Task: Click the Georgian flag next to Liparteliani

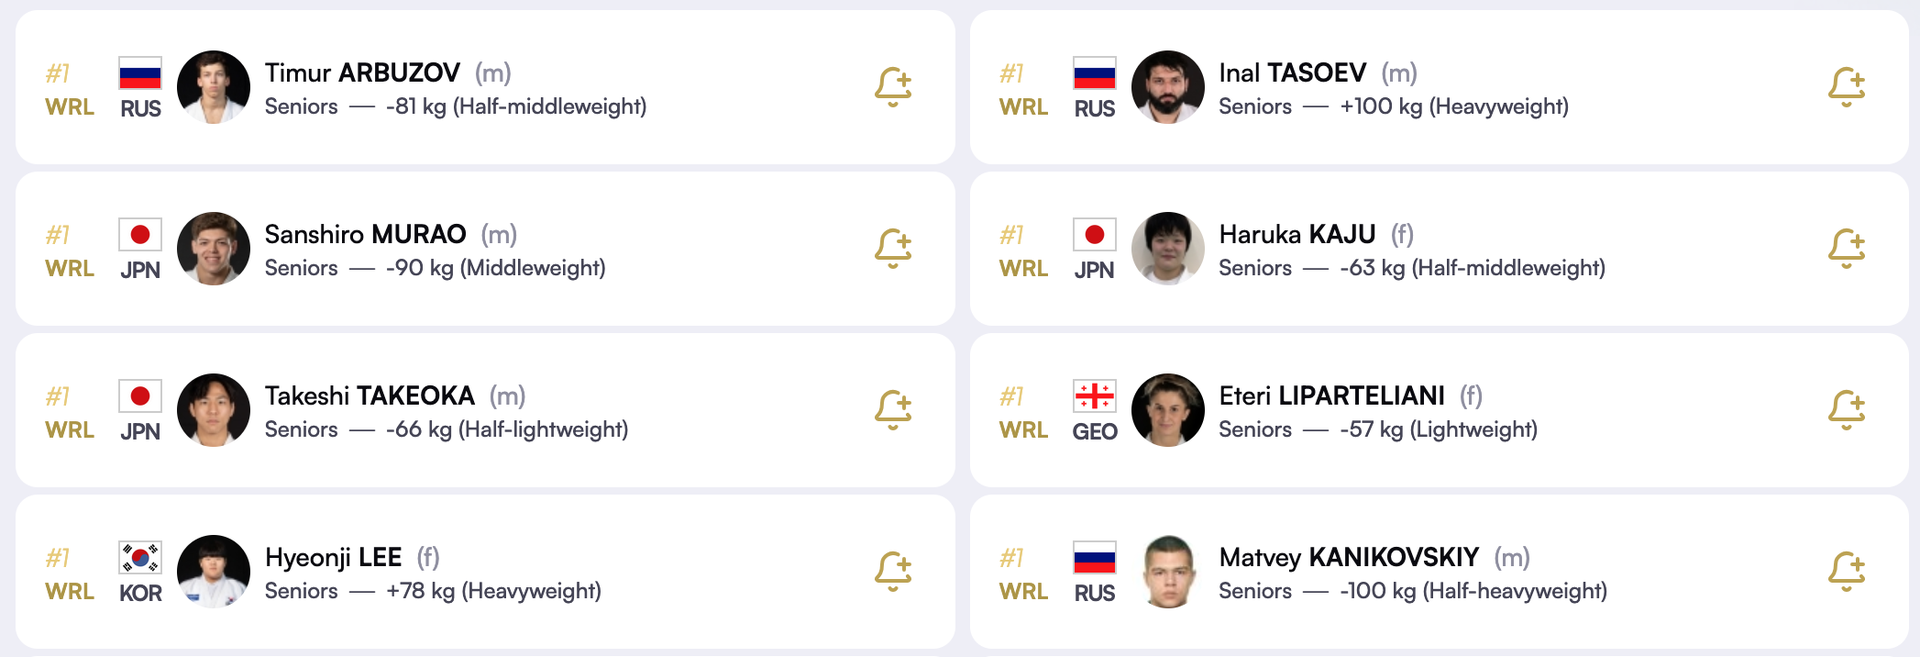Action: pyautogui.click(x=1094, y=396)
